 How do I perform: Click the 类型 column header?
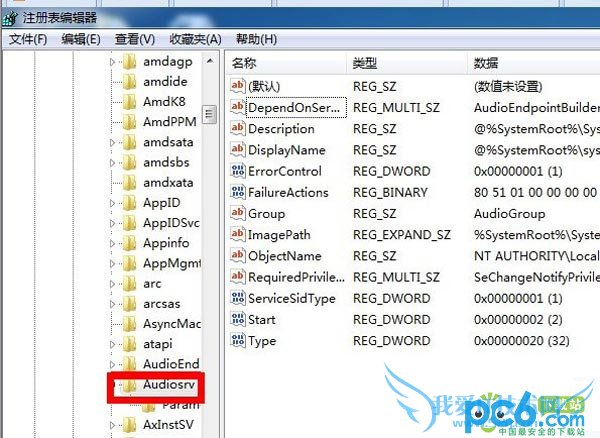(x=407, y=63)
